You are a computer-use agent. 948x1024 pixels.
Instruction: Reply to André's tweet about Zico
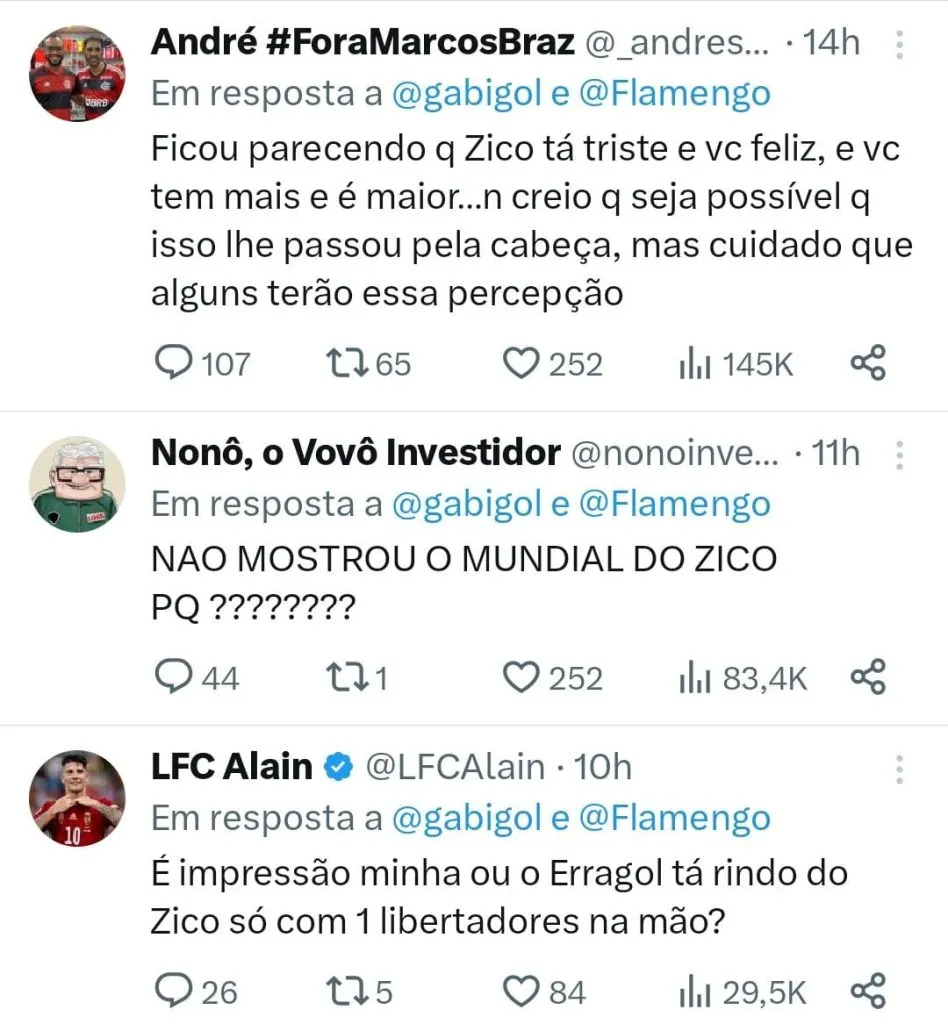point(177,363)
